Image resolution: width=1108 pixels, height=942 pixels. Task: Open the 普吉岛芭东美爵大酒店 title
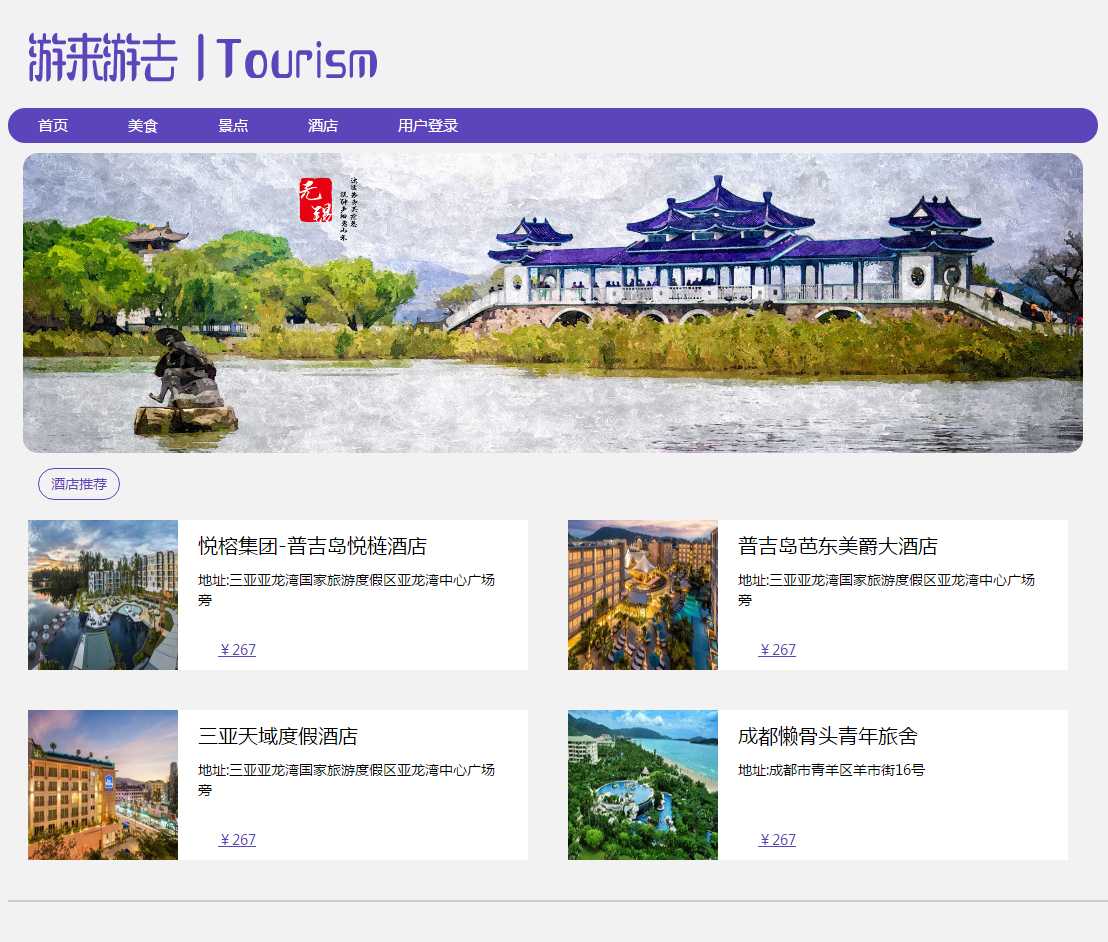pos(838,547)
